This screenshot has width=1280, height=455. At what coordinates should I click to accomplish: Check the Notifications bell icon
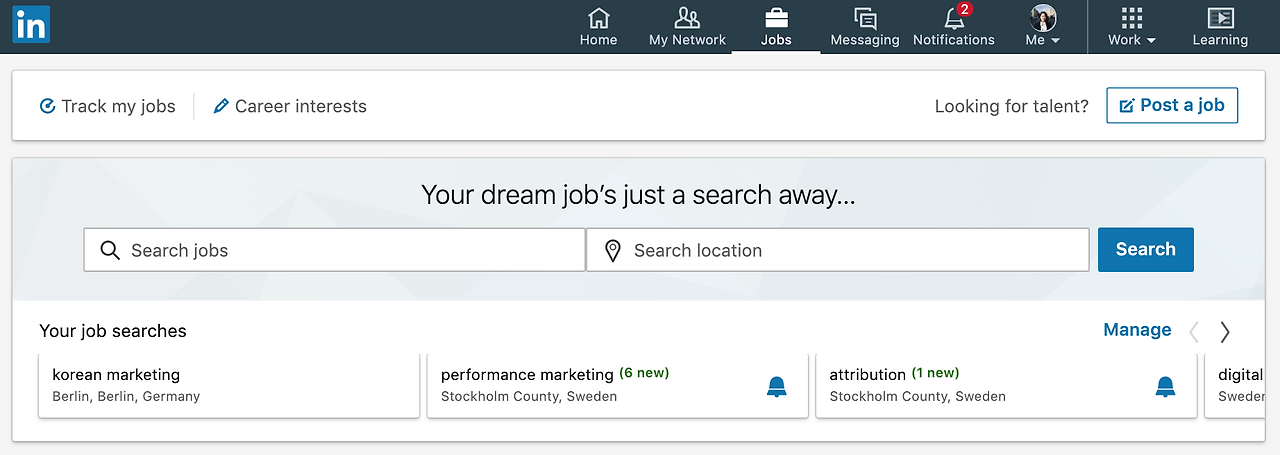pos(954,18)
